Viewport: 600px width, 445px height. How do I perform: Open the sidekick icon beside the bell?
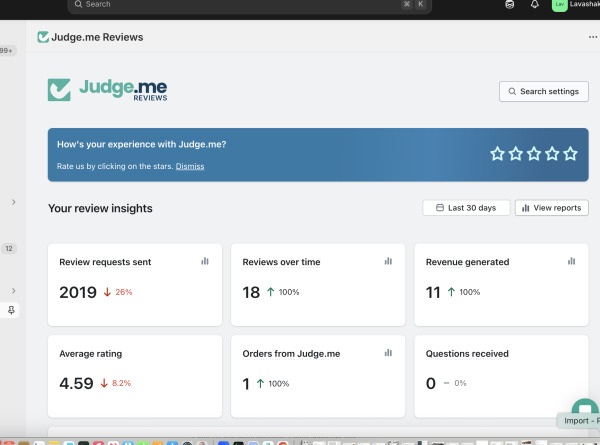[x=510, y=4]
